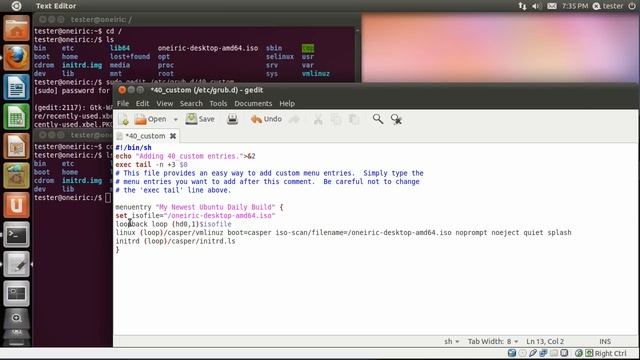Image resolution: width=640 pixels, height=360 pixels.
Task: Undo the last edit
Action: click(x=266, y=119)
